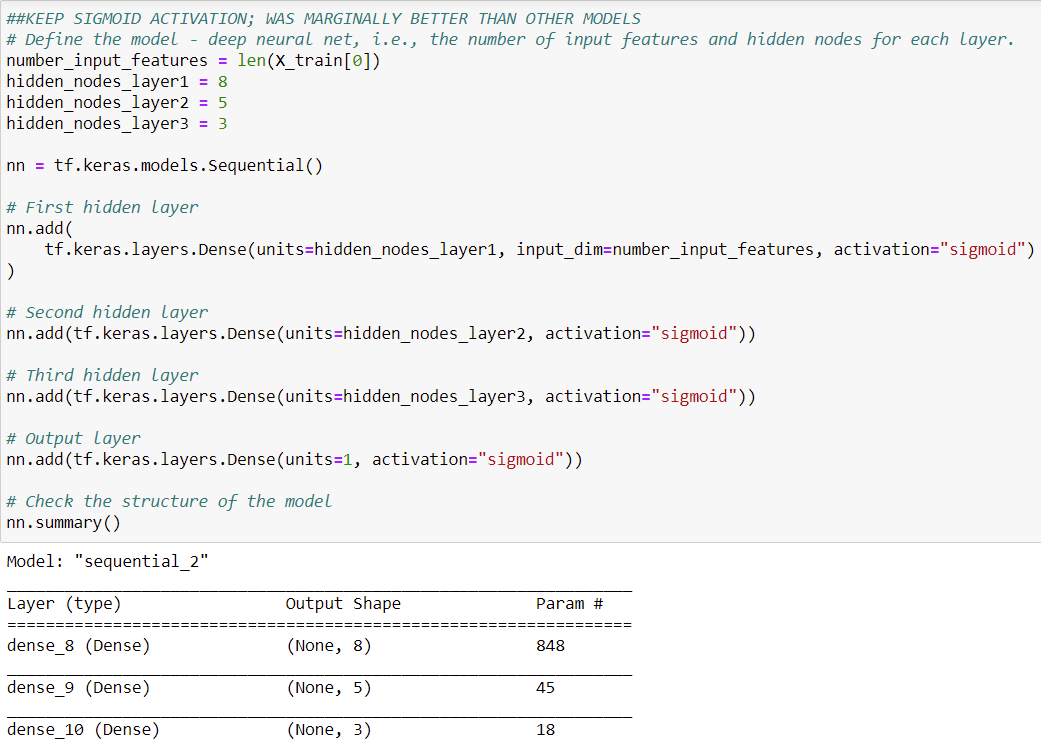The height and width of the screenshot is (753, 1041).
Task: Click the "Layer (type)" column header
Action: pyautogui.click(x=64, y=604)
